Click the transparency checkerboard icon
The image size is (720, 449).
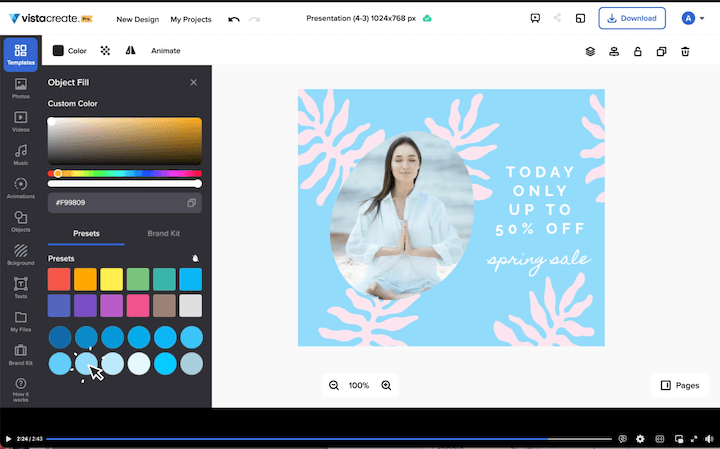(x=105, y=50)
